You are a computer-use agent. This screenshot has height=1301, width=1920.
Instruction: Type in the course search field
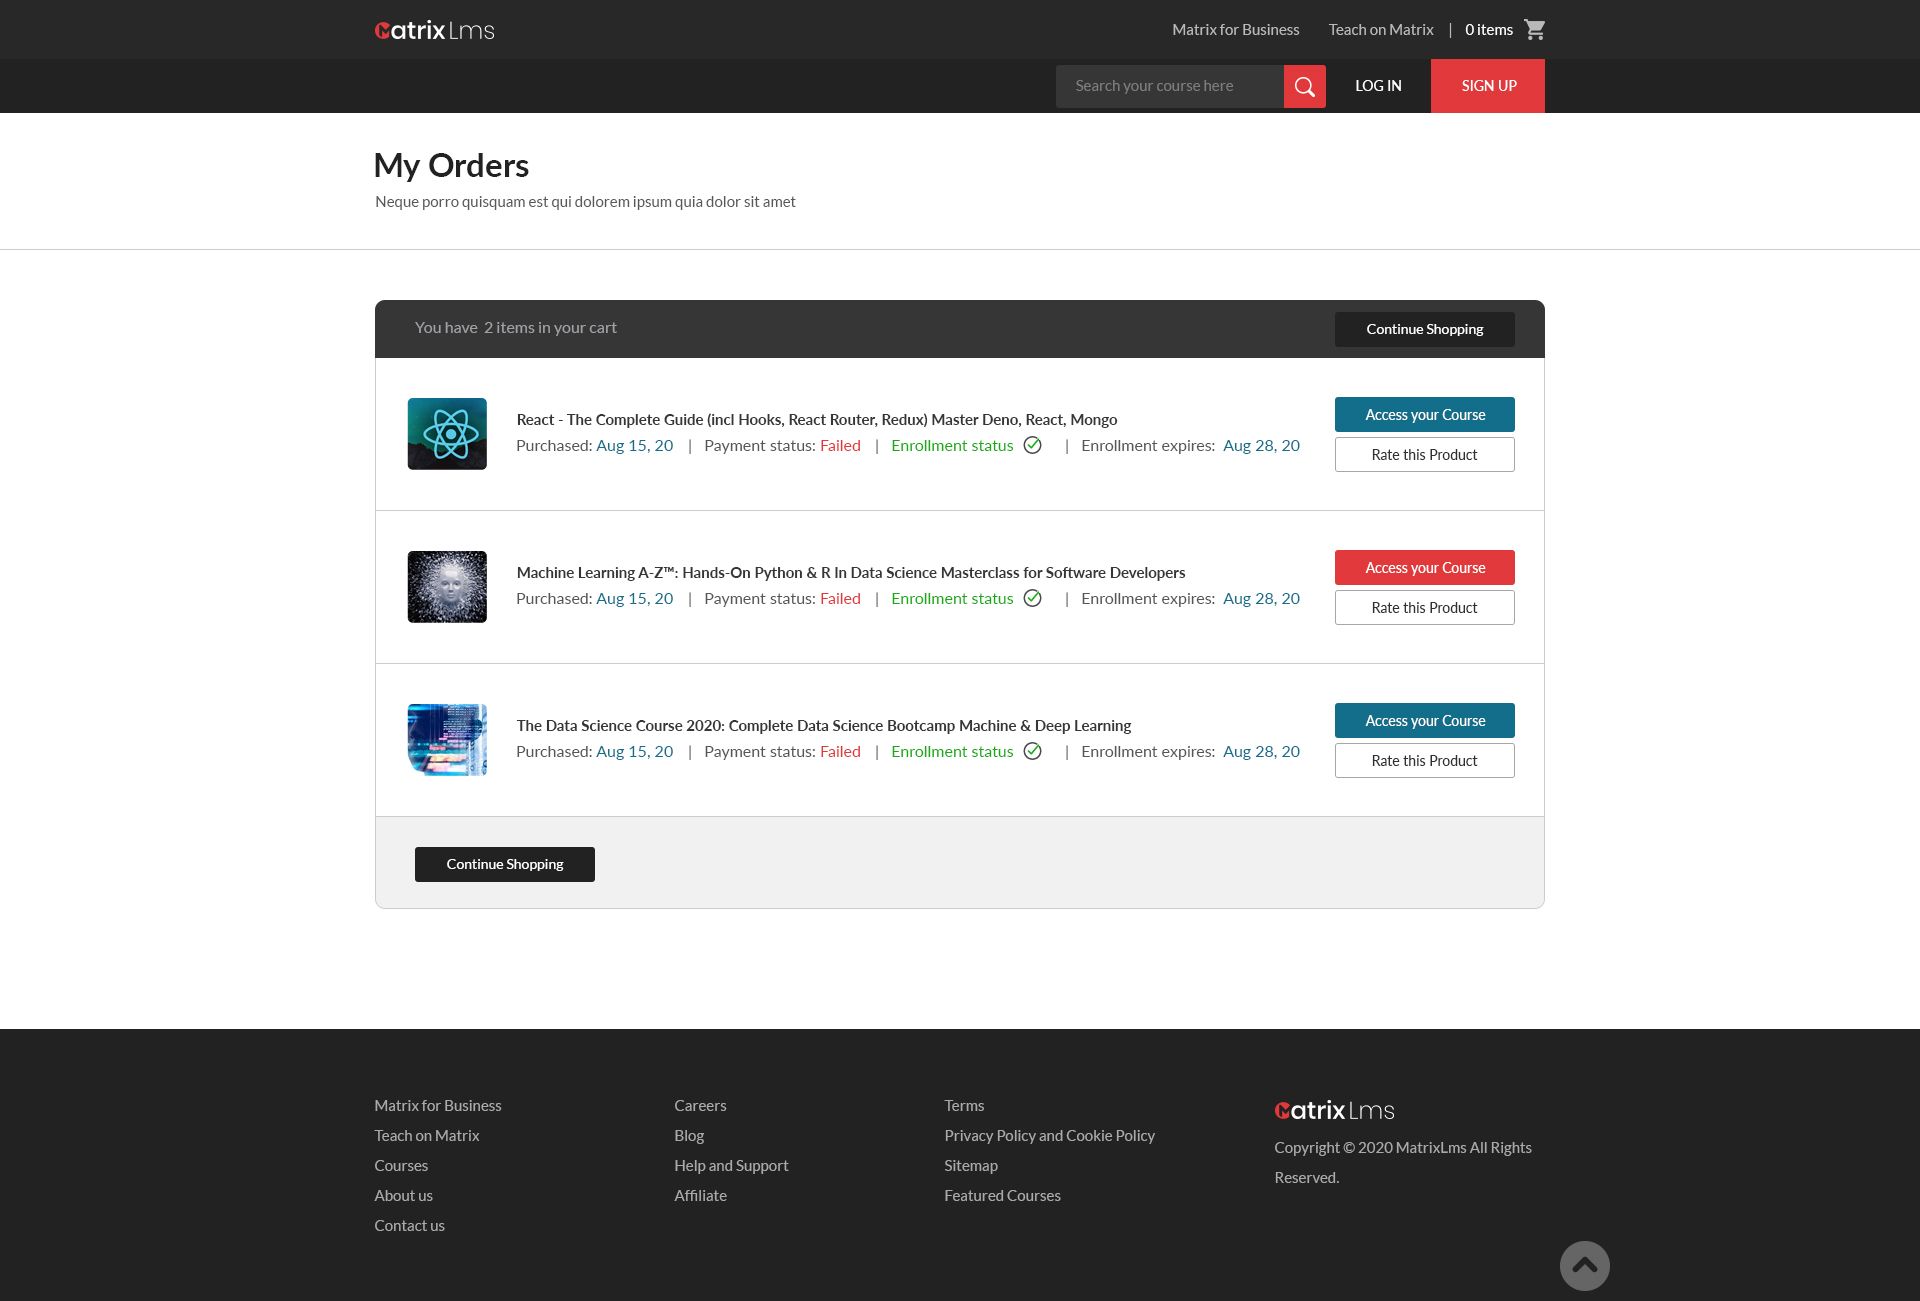pos(1168,86)
